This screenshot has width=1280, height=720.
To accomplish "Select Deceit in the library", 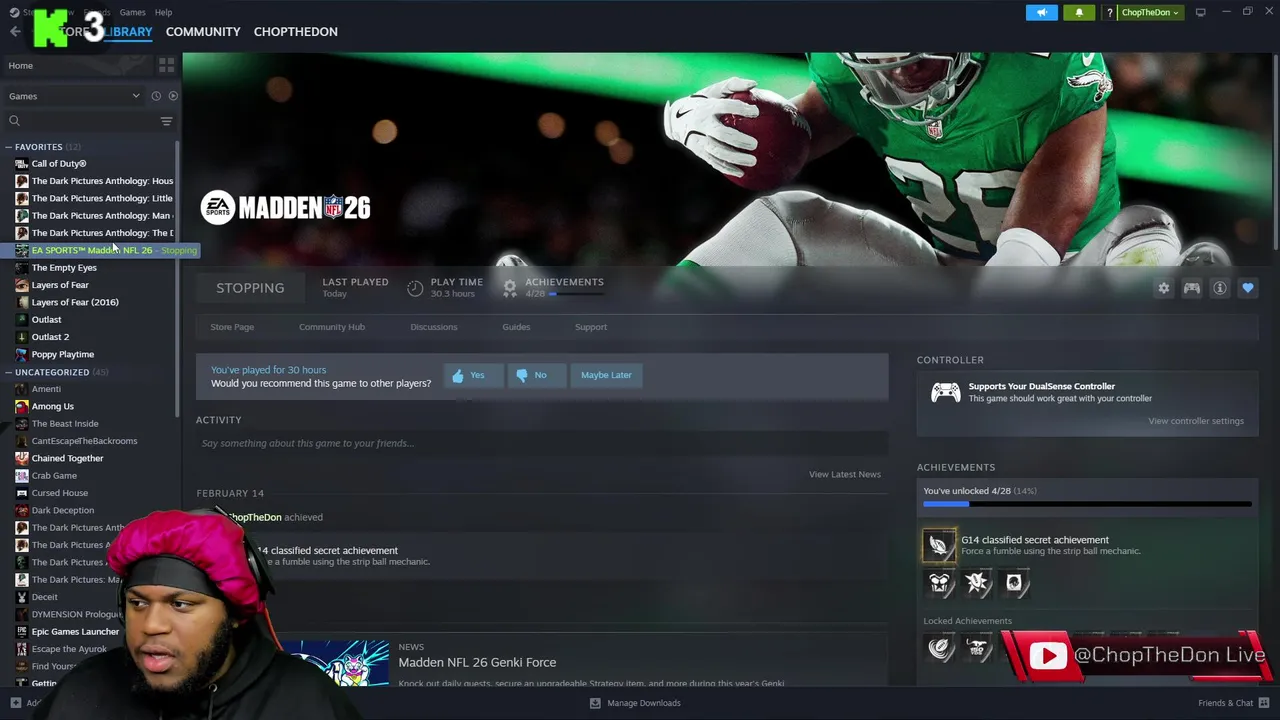I will [x=44, y=597].
